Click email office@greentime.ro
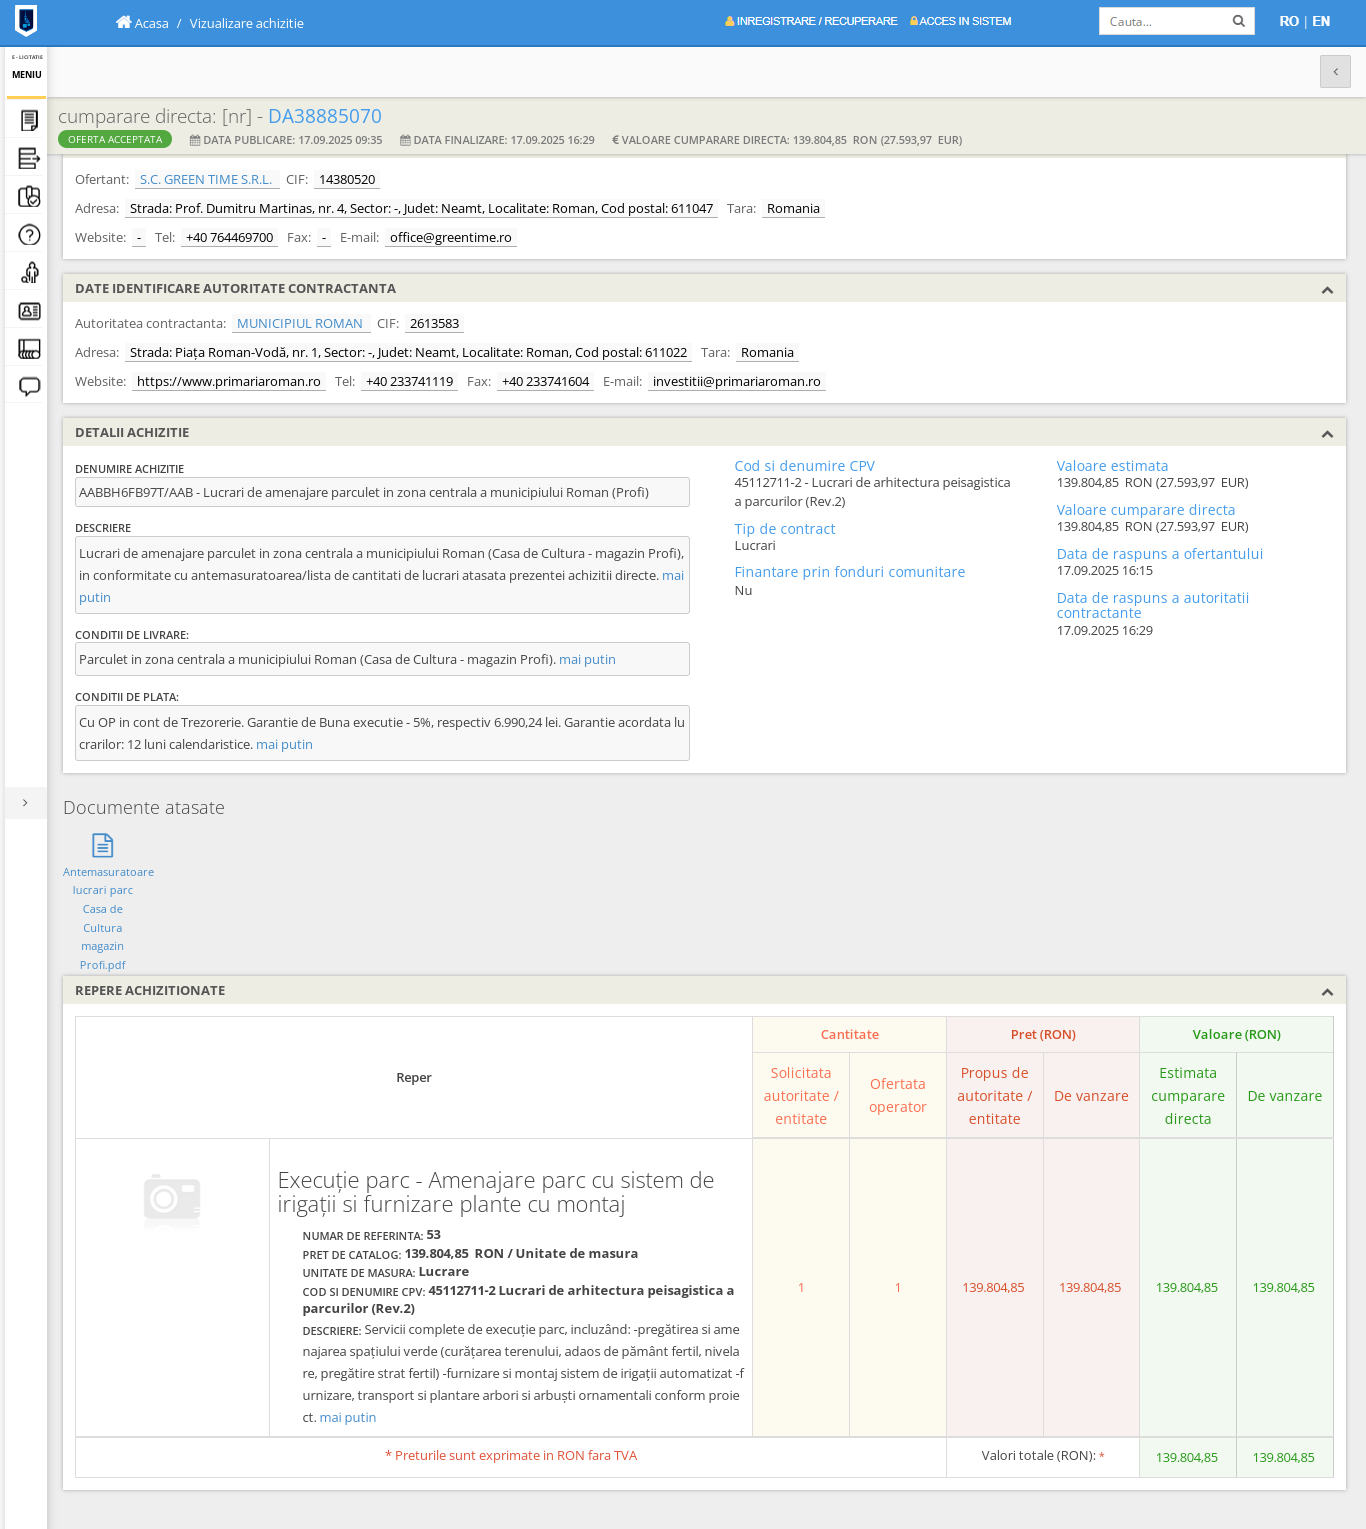The image size is (1366, 1529). point(451,238)
